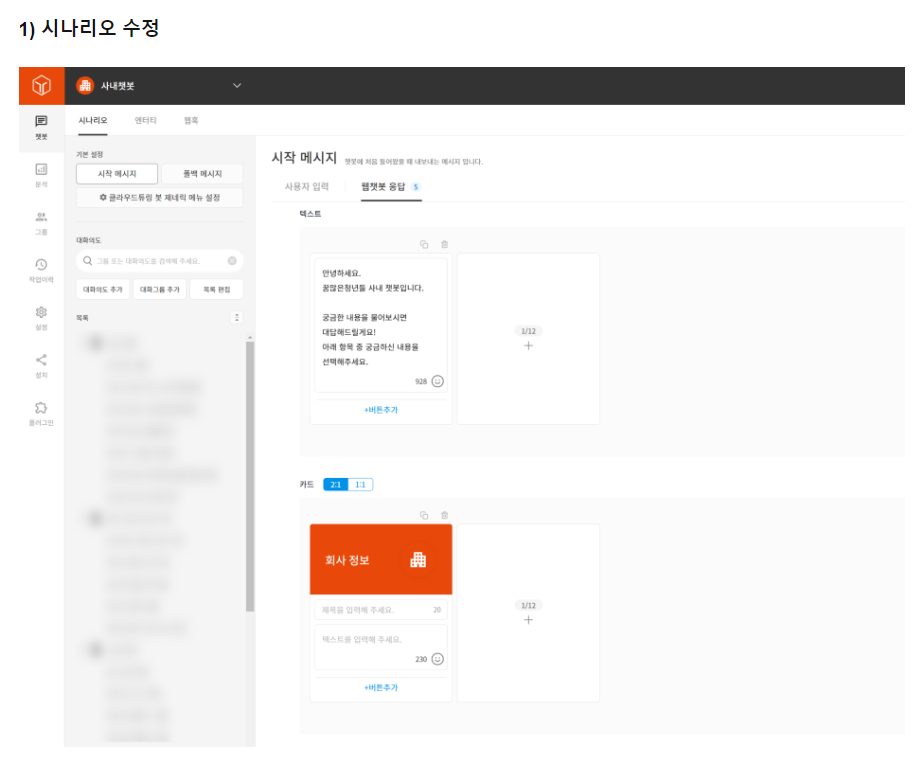Delete the 회사 정보 card trash icon

coord(444,516)
